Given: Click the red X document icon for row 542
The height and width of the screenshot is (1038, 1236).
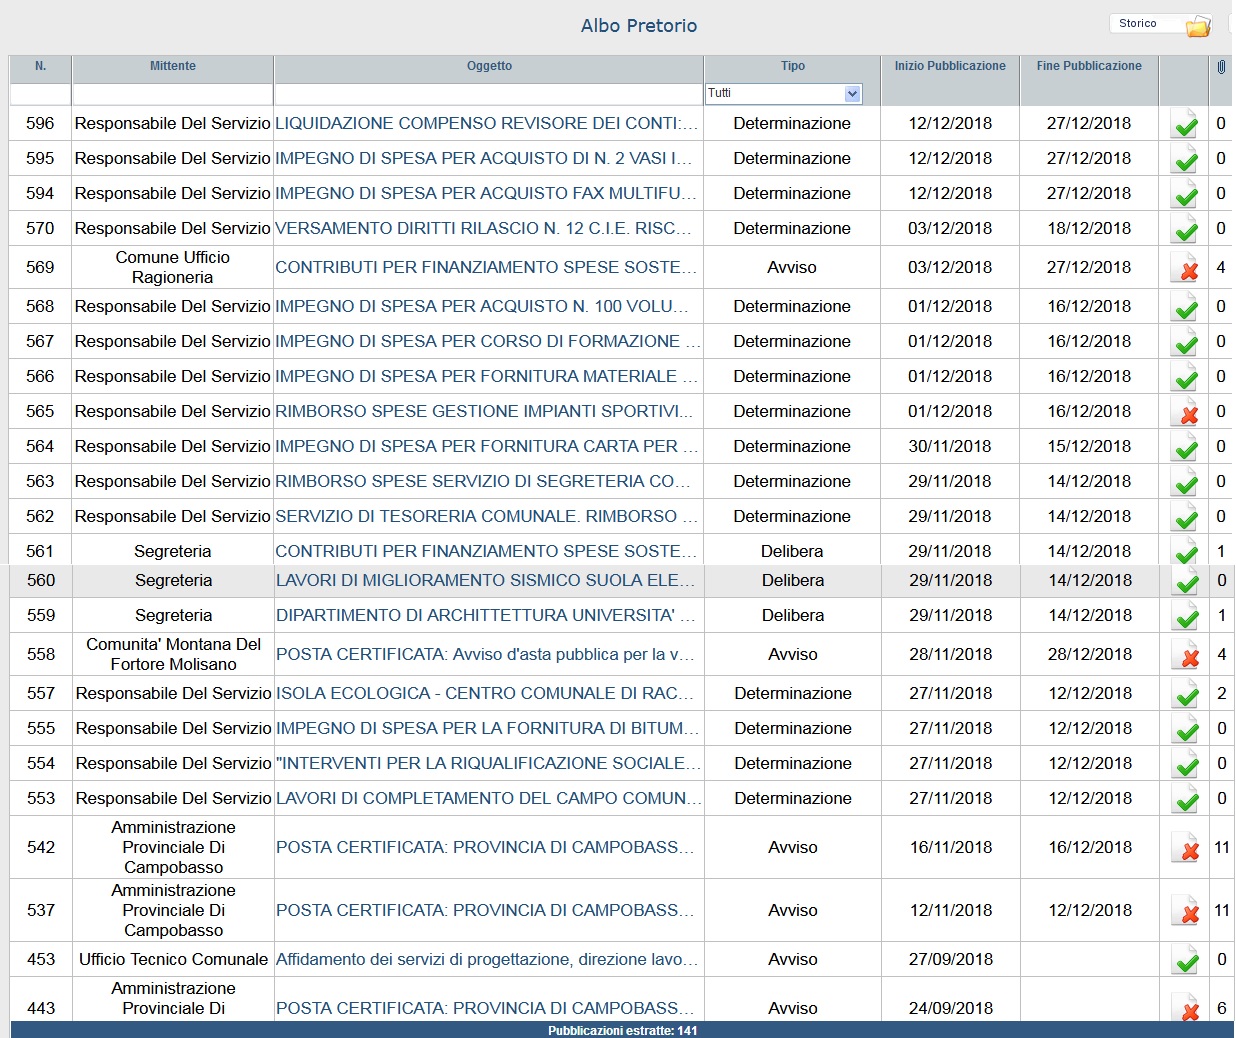Looking at the screenshot, I should point(1186,847).
